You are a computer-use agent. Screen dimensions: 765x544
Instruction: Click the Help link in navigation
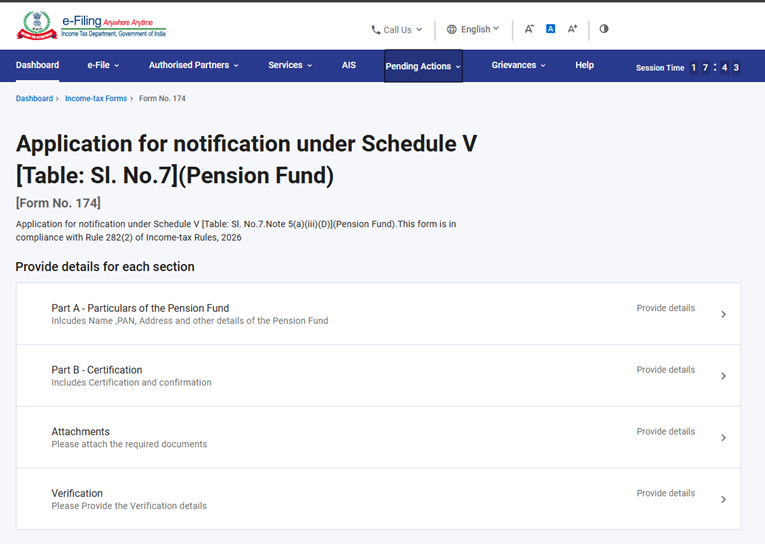[x=585, y=66]
